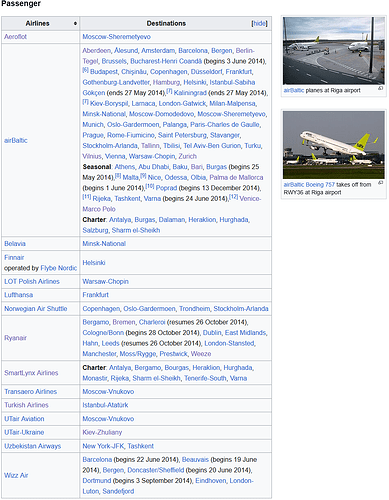Open Warsaw-Chopin in LOT row

tap(105, 281)
